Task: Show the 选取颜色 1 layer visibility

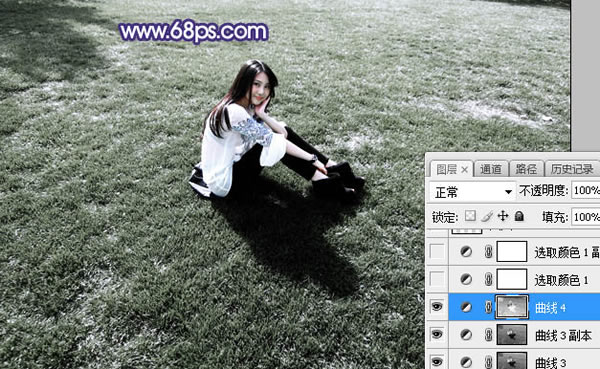Action: pos(437,279)
